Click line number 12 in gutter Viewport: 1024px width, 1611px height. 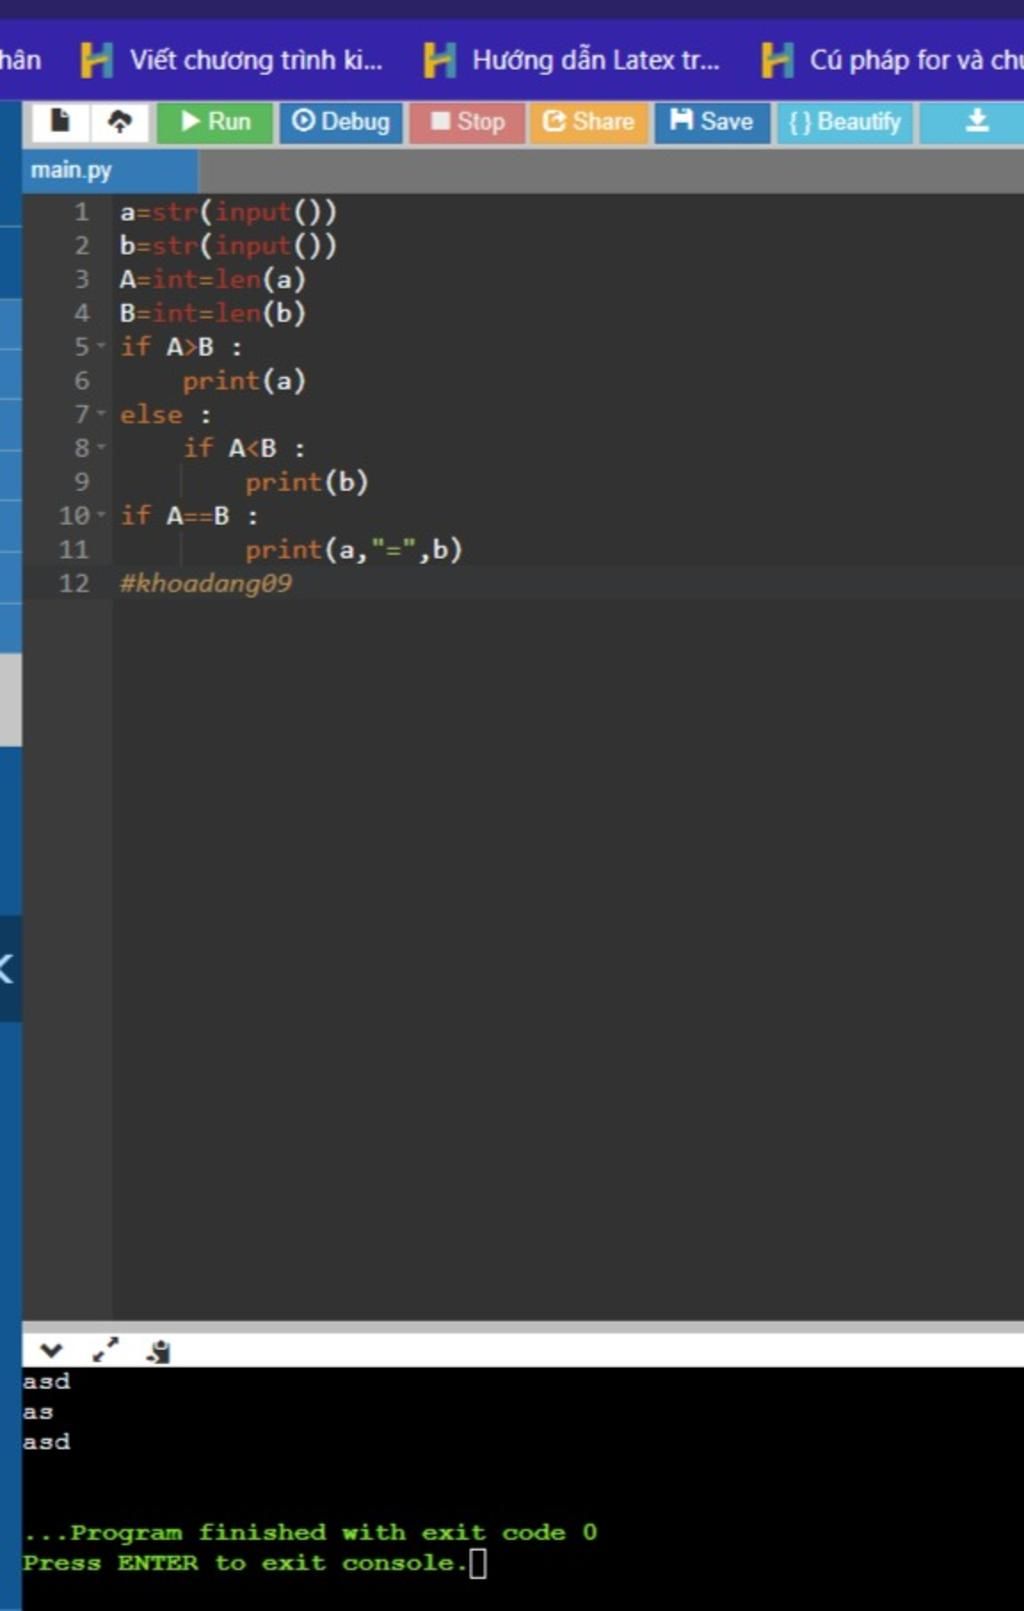click(x=74, y=583)
